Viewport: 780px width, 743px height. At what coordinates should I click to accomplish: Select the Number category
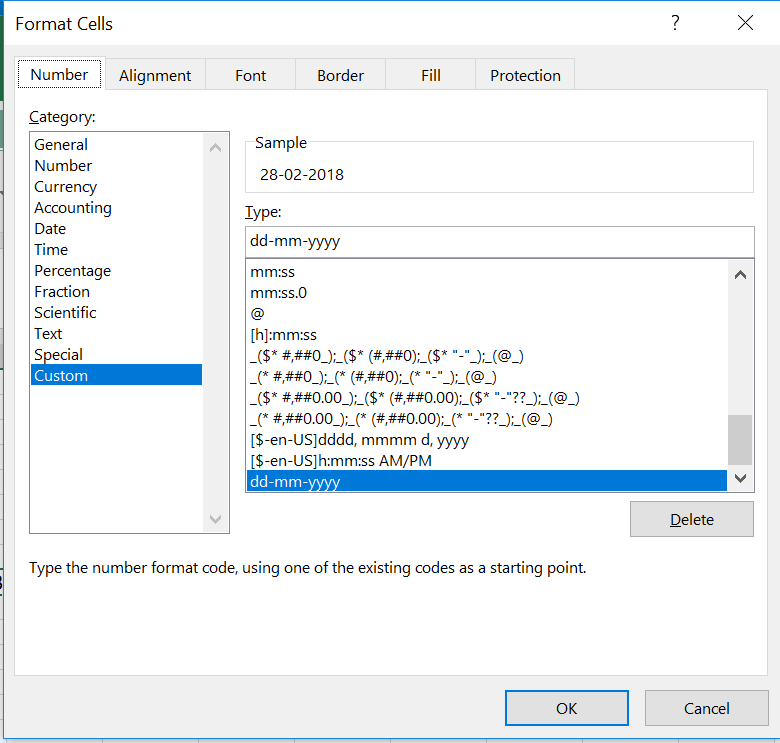click(116, 166)
